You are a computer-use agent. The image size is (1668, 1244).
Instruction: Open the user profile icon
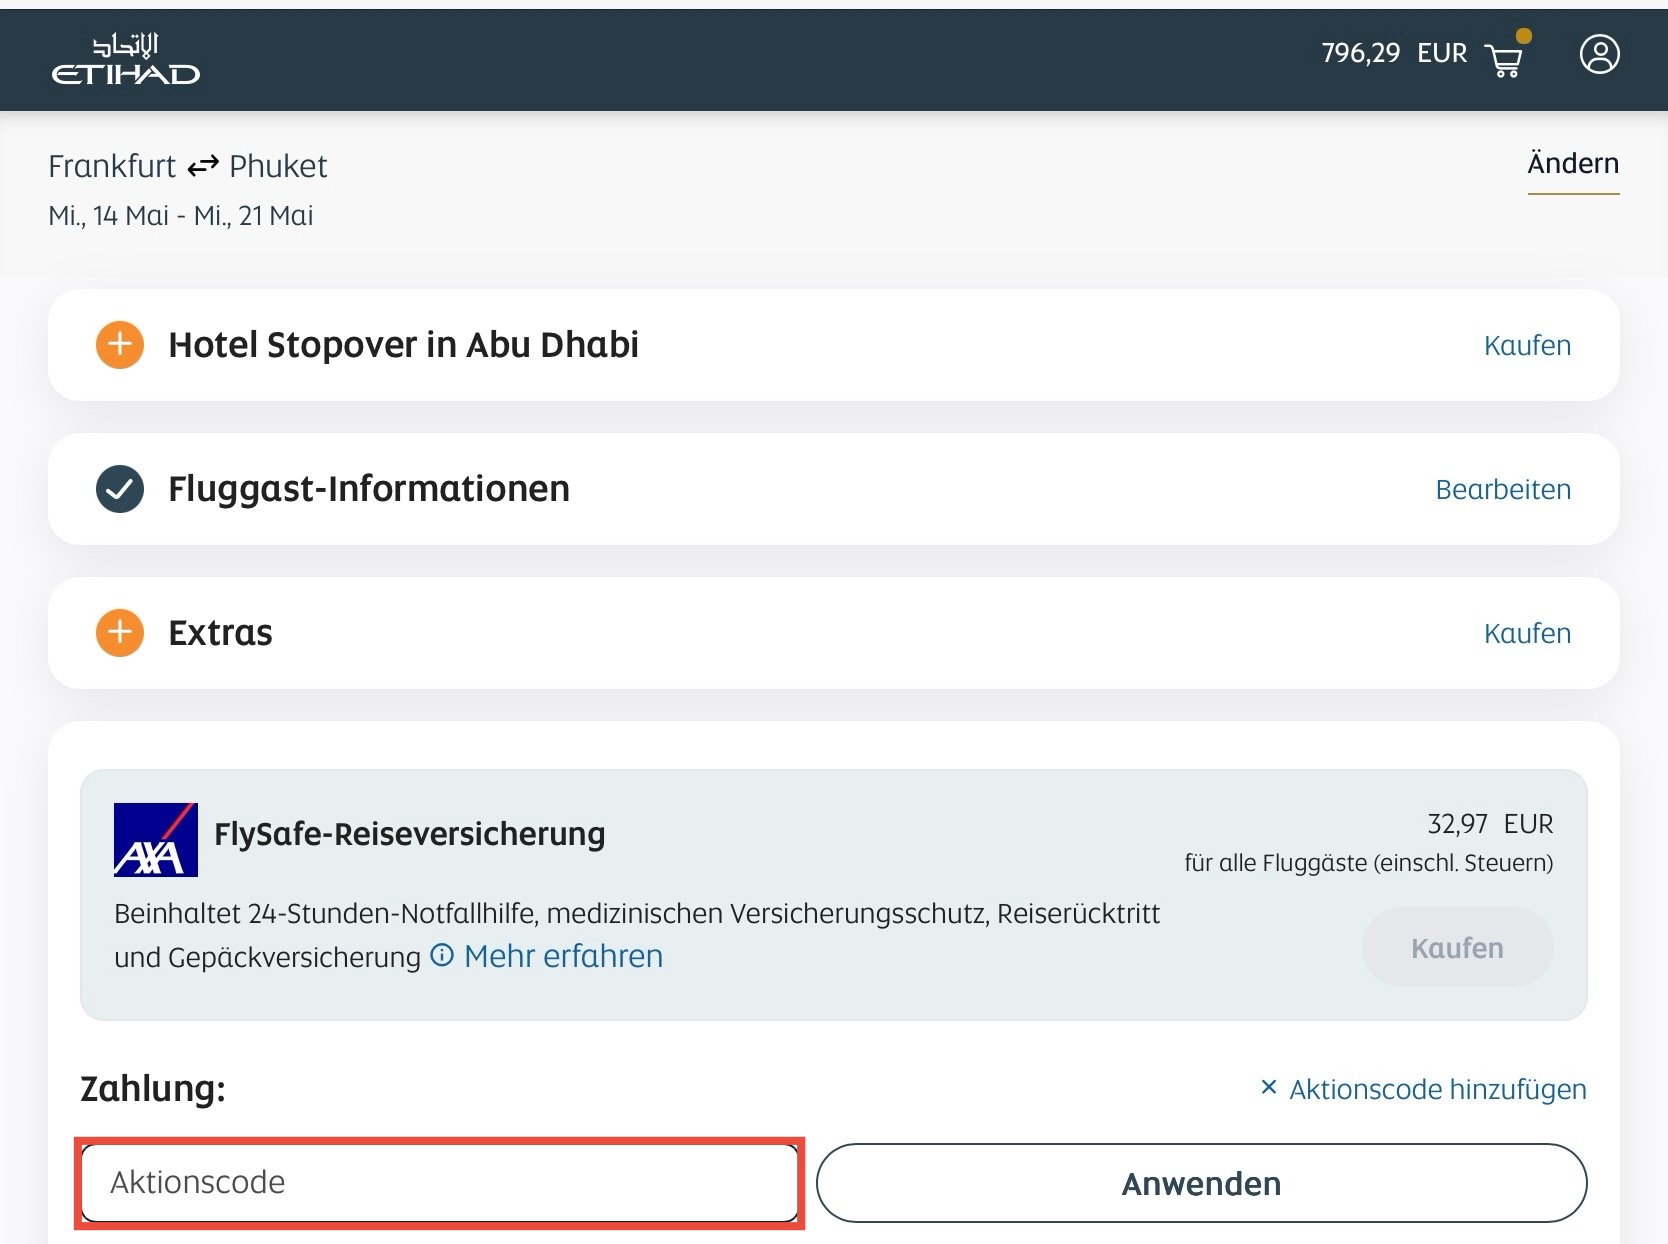tap(1599, 54)
